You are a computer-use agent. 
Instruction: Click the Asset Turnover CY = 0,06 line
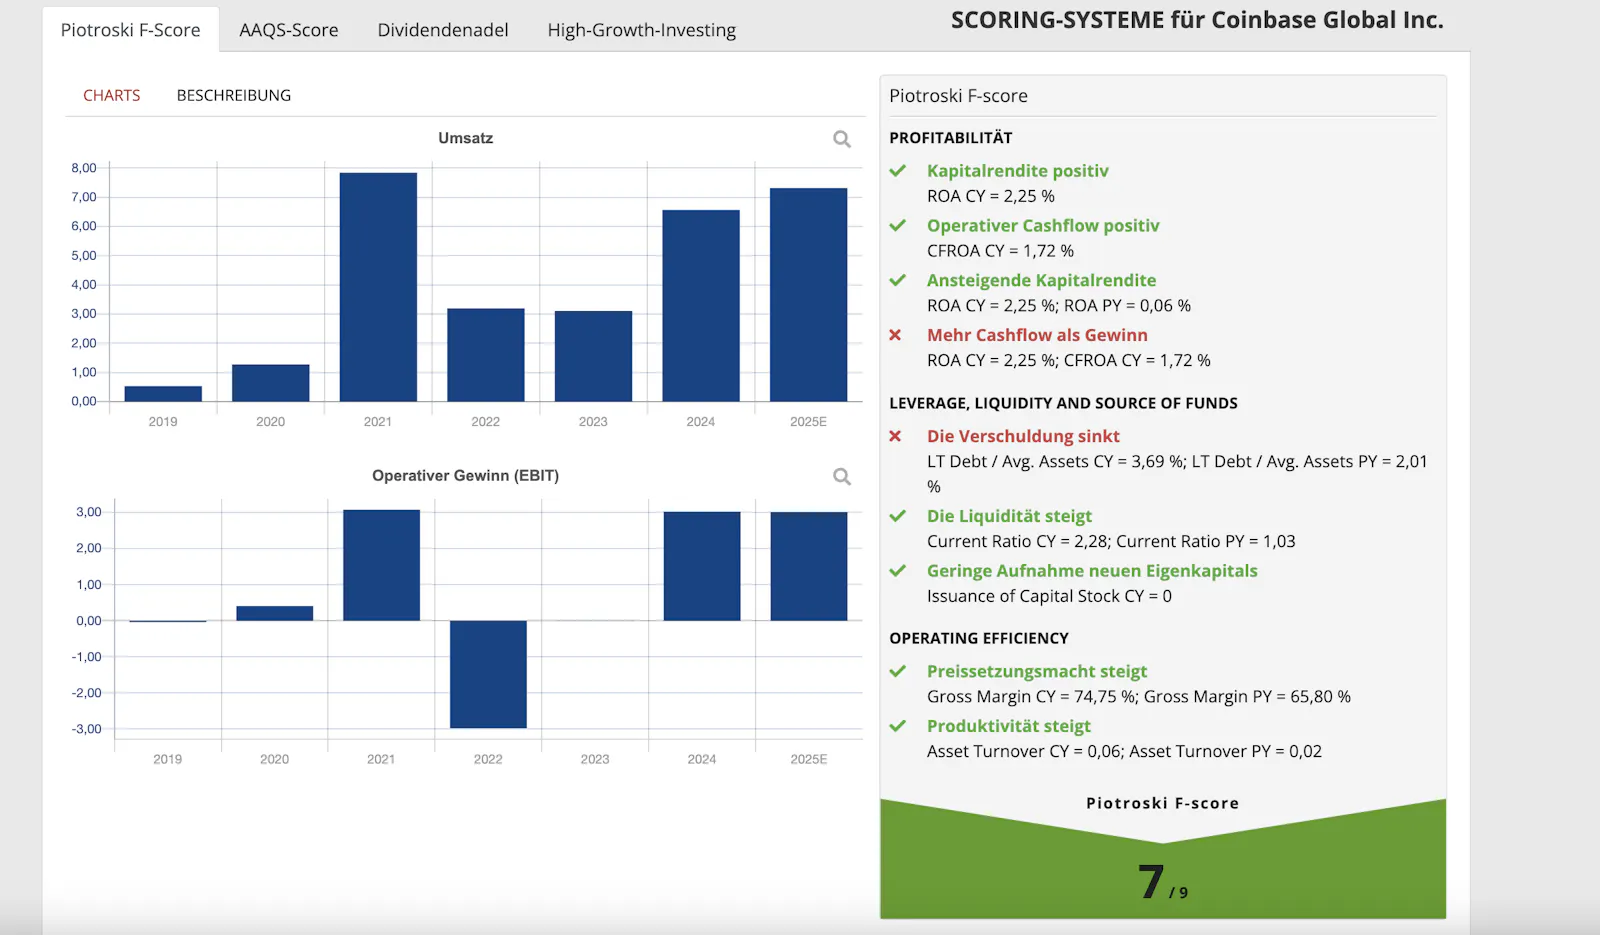[x=1124, y=752]
